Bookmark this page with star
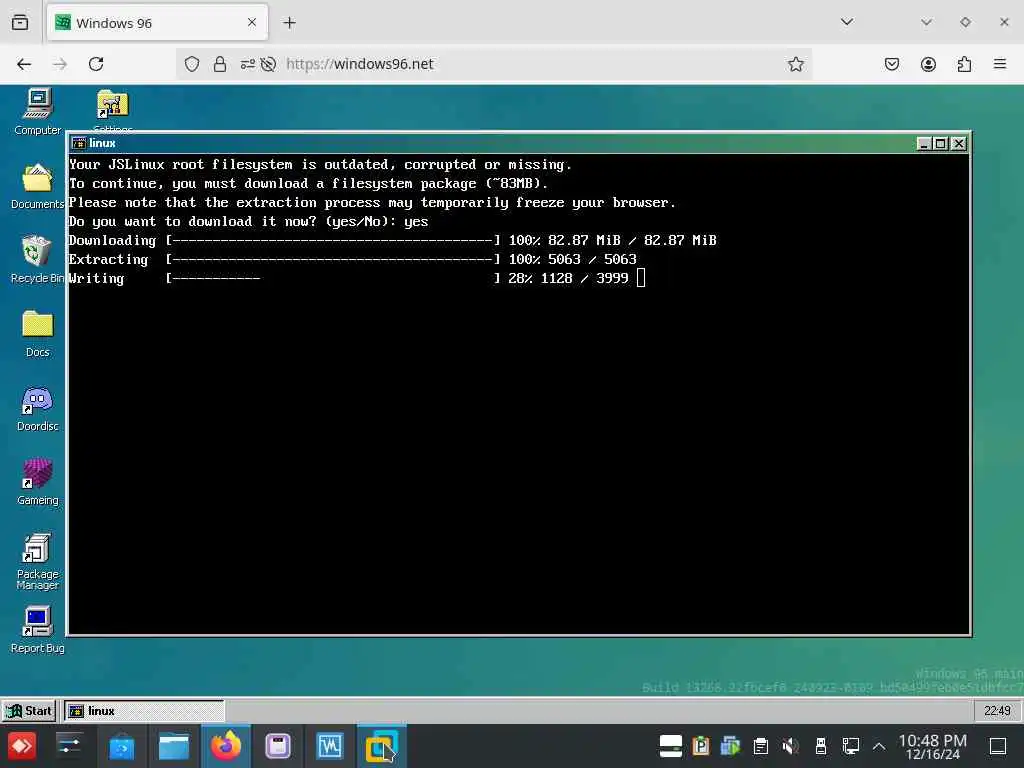 795,64
